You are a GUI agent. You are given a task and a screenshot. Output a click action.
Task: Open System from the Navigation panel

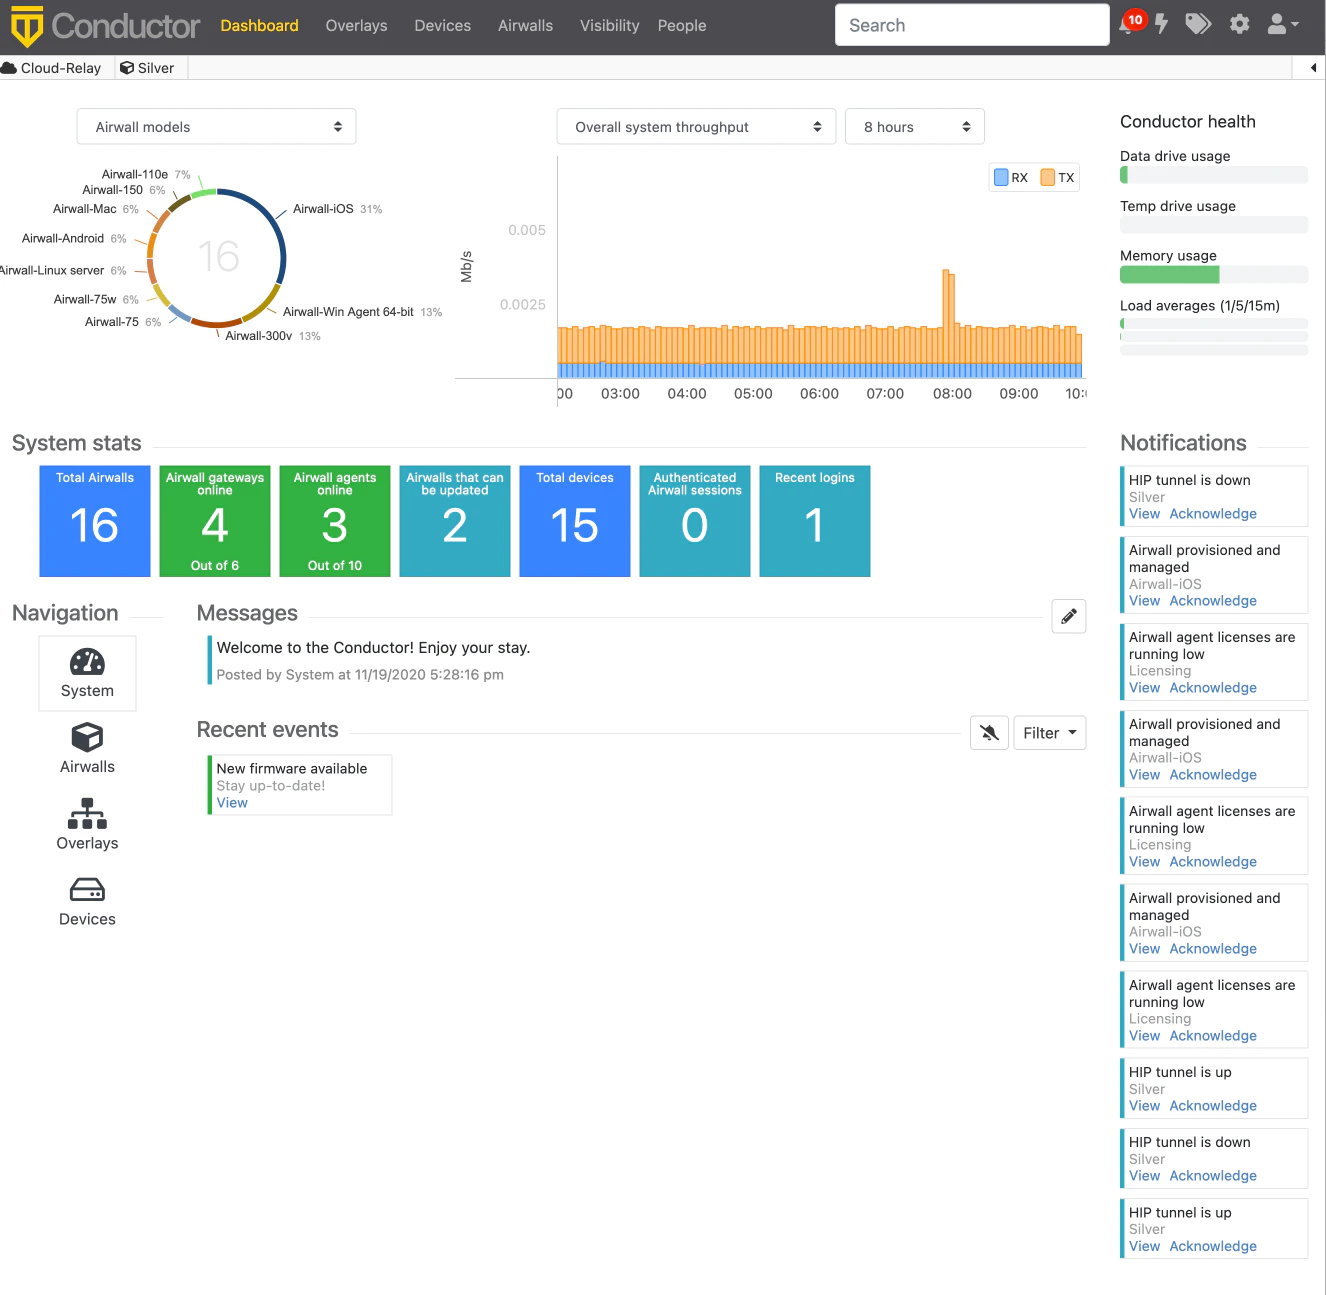coord(87,673)
